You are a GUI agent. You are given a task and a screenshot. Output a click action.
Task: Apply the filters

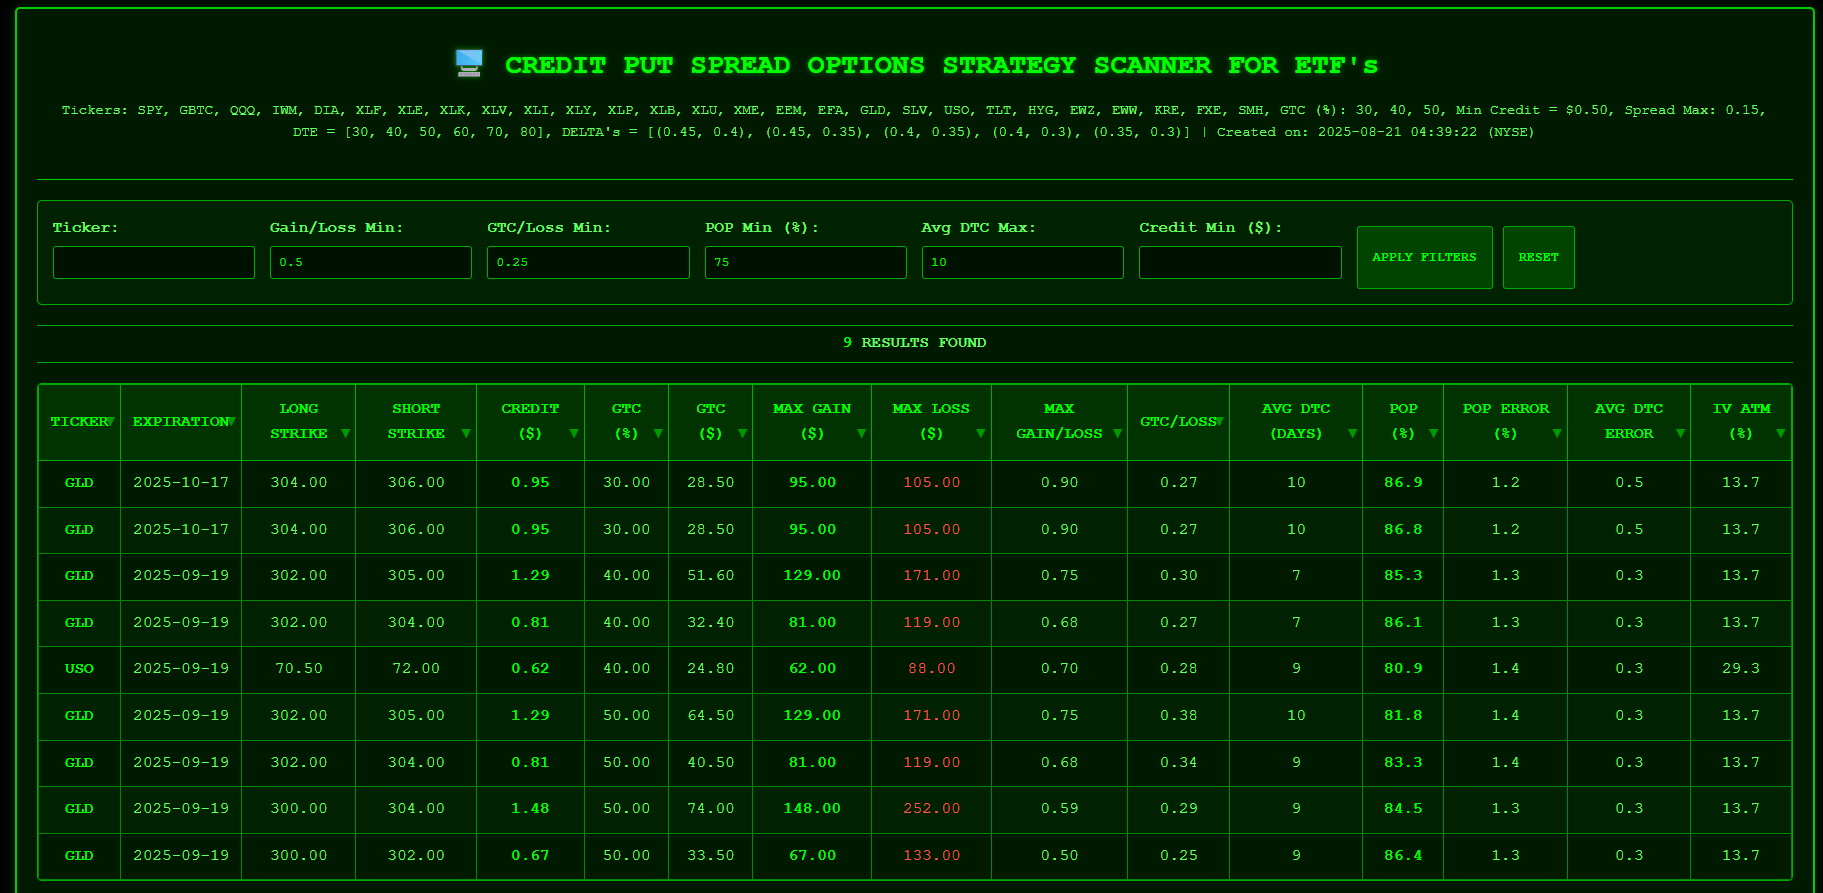click(1424, 258)
